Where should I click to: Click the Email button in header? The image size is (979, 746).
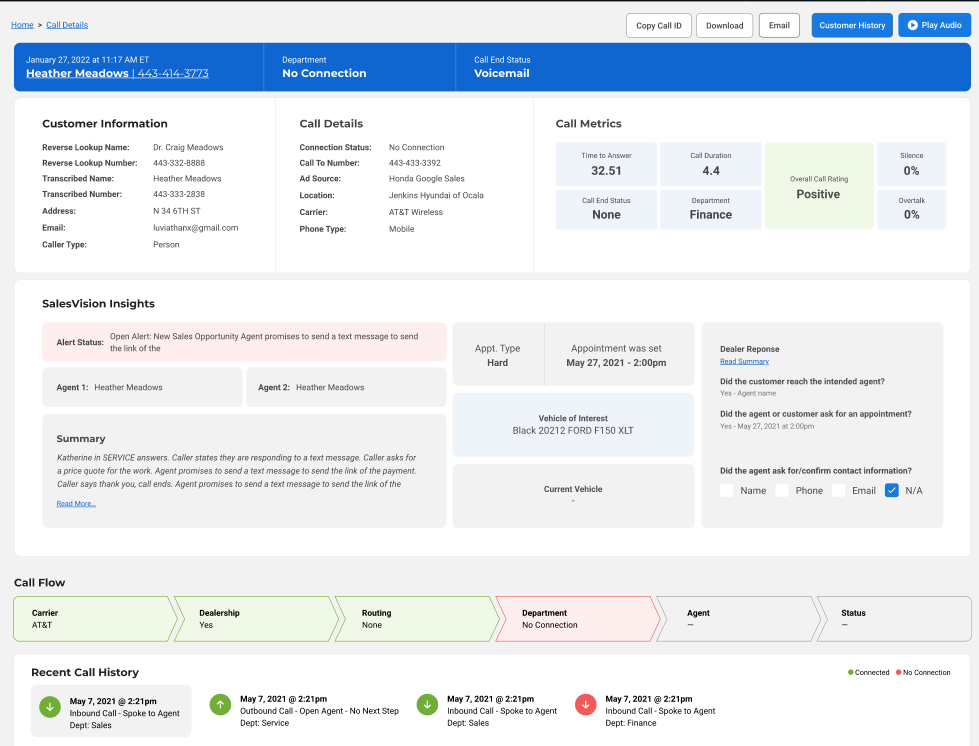[779, 25]
